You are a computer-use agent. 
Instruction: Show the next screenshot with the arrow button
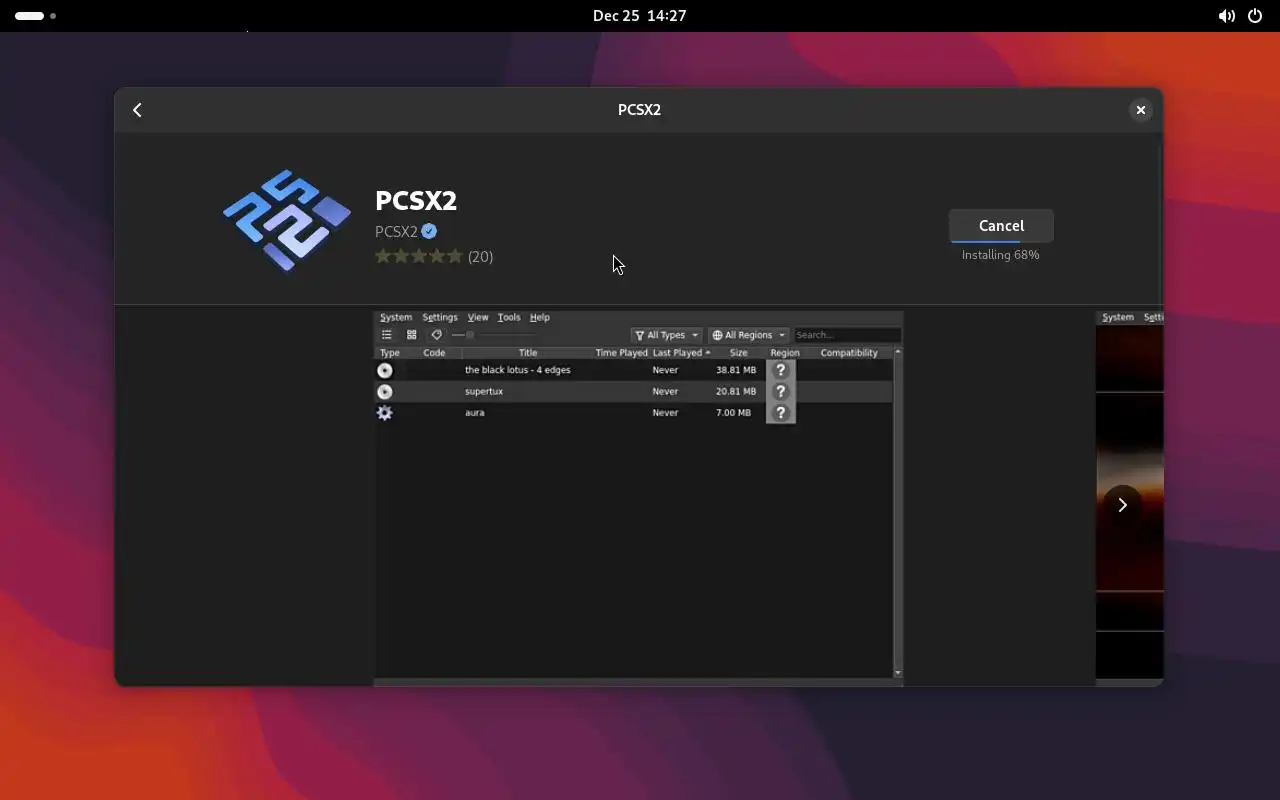tap(1122, 505)
